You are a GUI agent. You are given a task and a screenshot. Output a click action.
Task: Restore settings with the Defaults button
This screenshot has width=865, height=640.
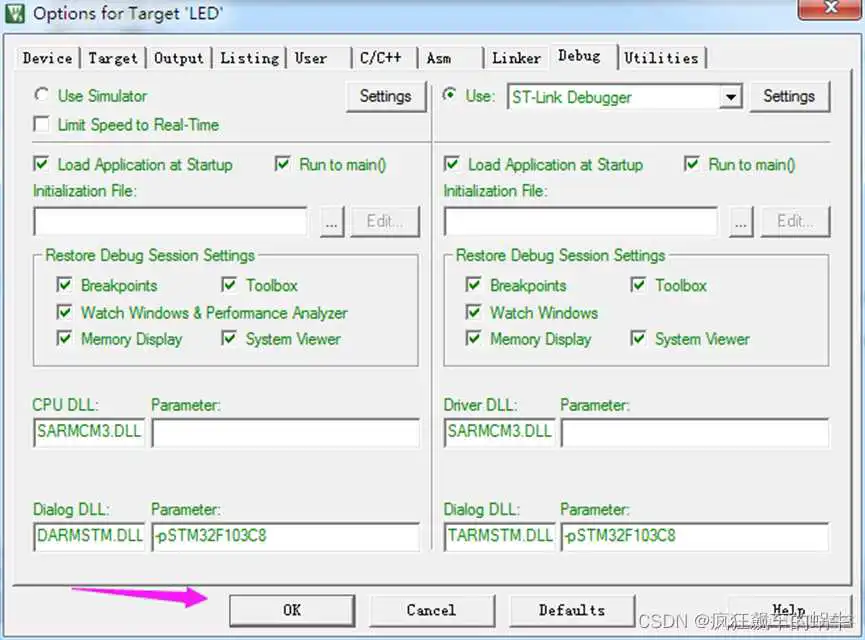(572, 610)
